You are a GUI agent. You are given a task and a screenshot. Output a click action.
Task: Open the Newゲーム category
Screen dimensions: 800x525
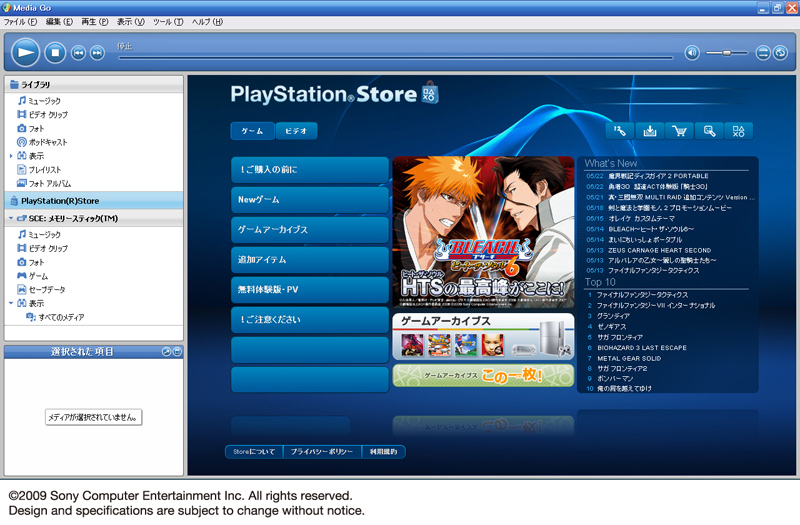click(x=310, y=200)
